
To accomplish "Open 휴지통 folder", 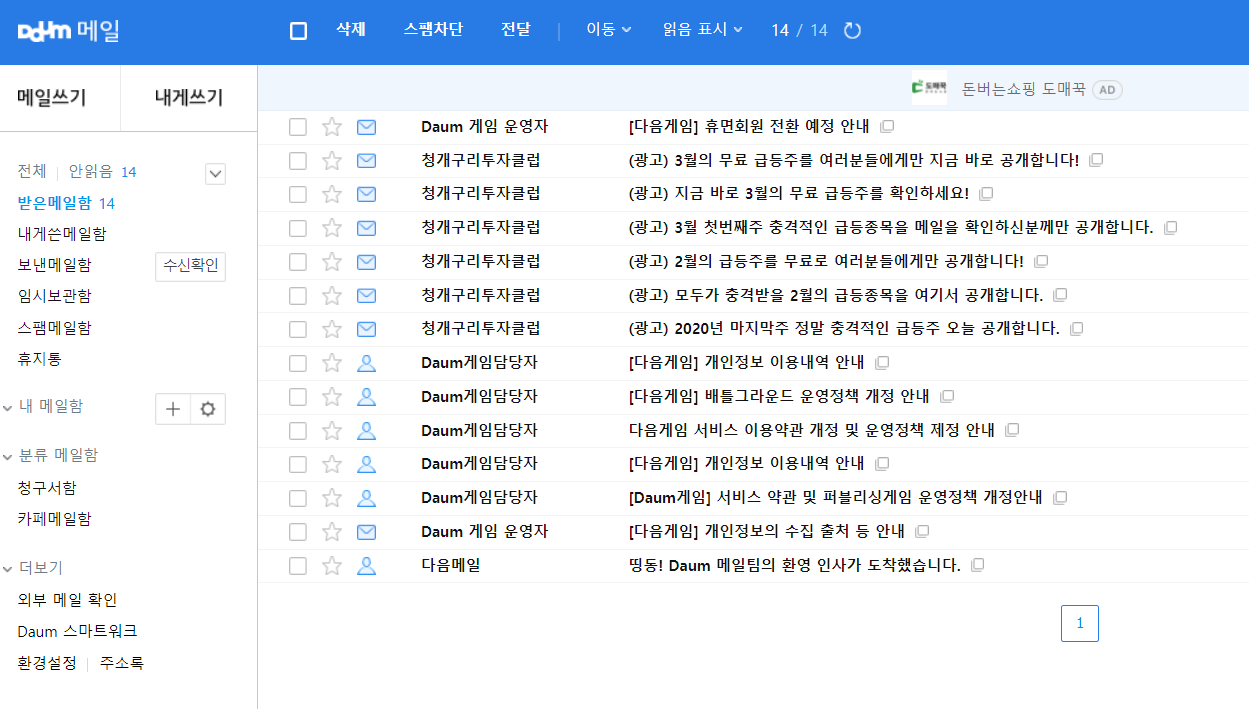I will (x=40, y=359).
